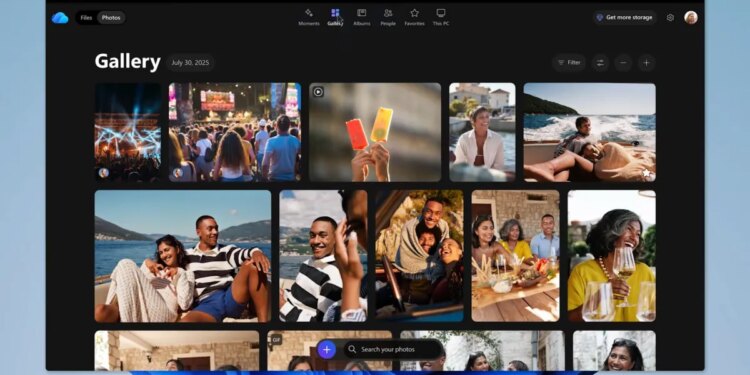Open settings gear icon
The image size is (750, 375).
coord(670,18)
